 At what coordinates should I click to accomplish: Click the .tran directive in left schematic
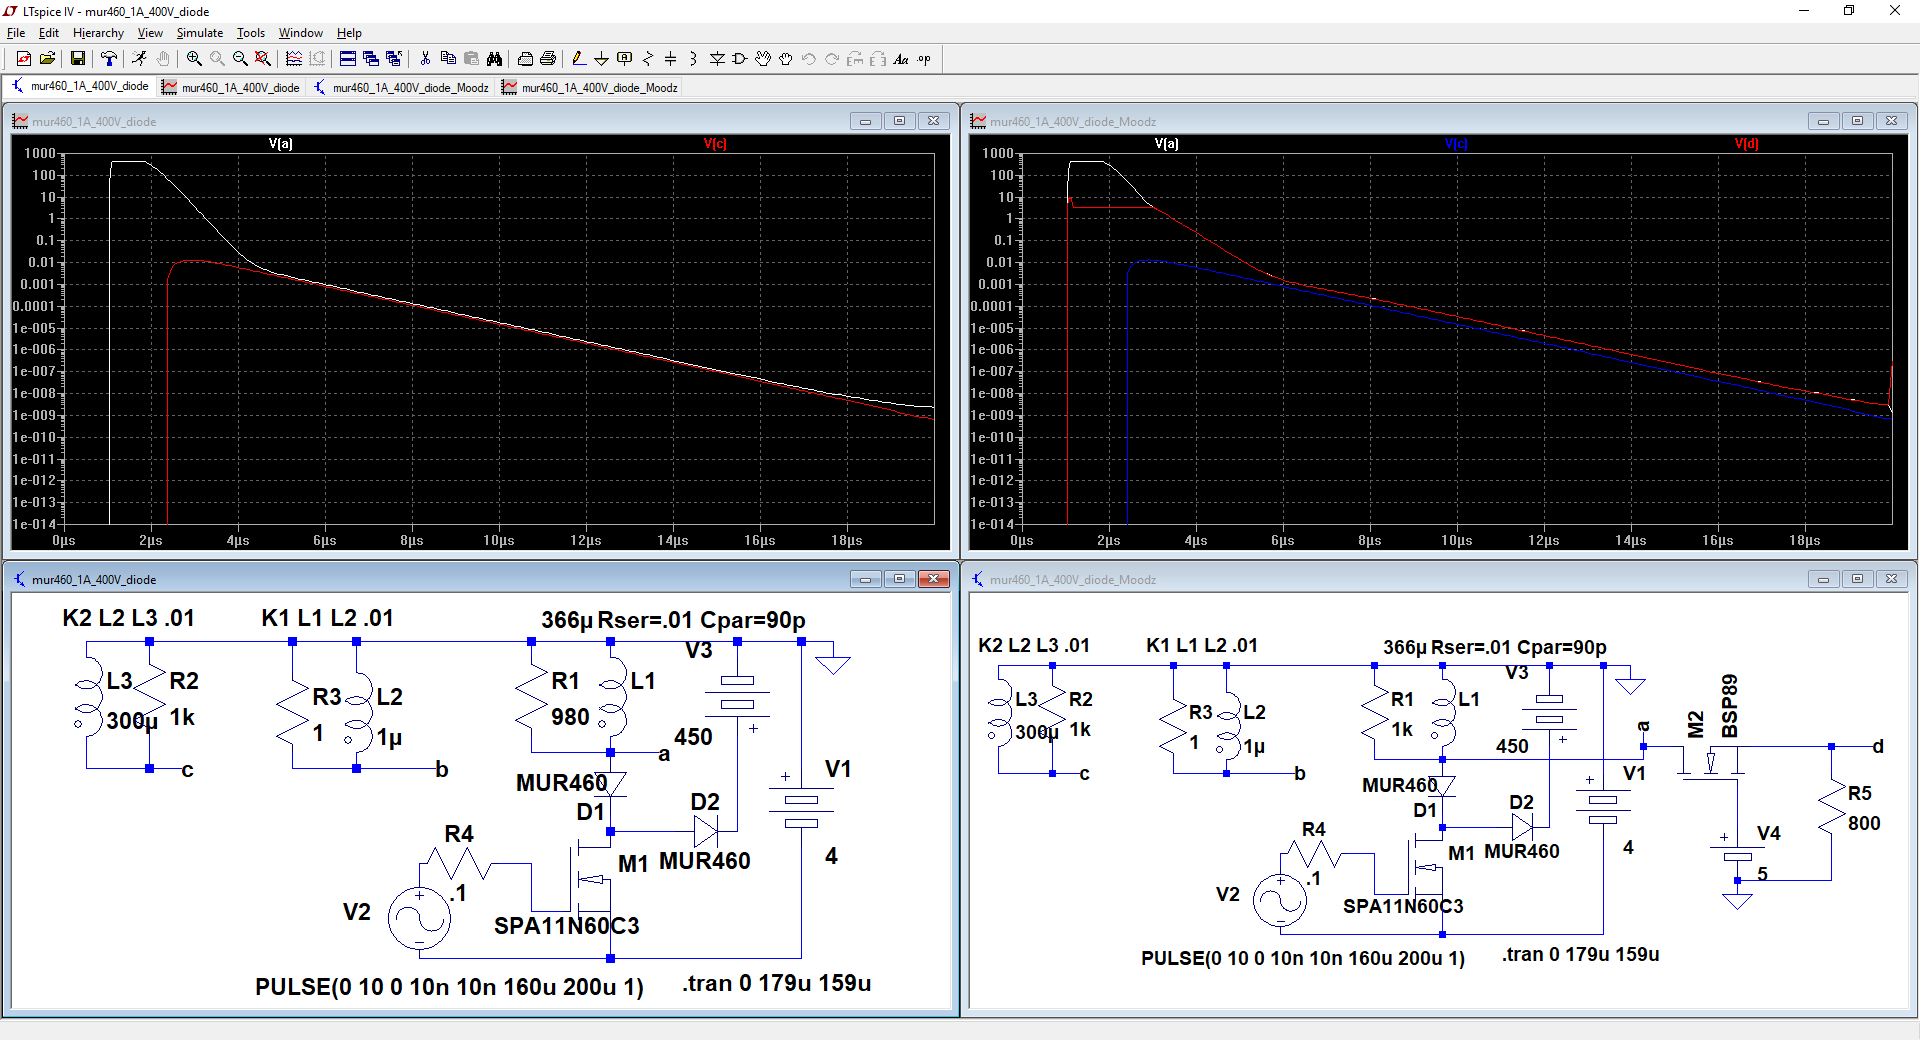(776, 984)
